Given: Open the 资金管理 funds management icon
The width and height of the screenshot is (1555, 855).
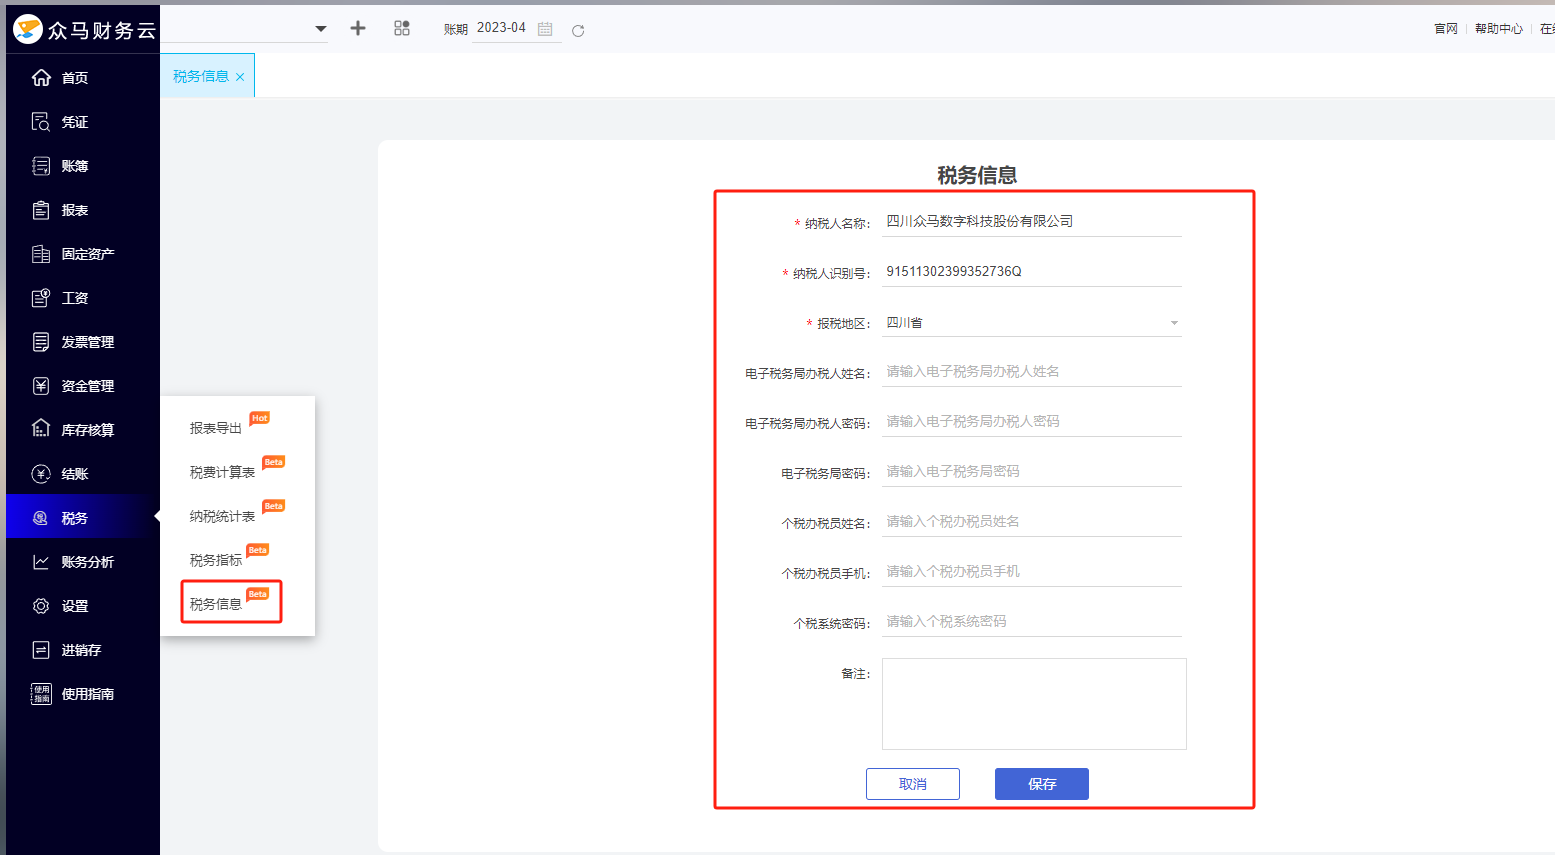Looking at the screenshot, I should tap(41, 385).
